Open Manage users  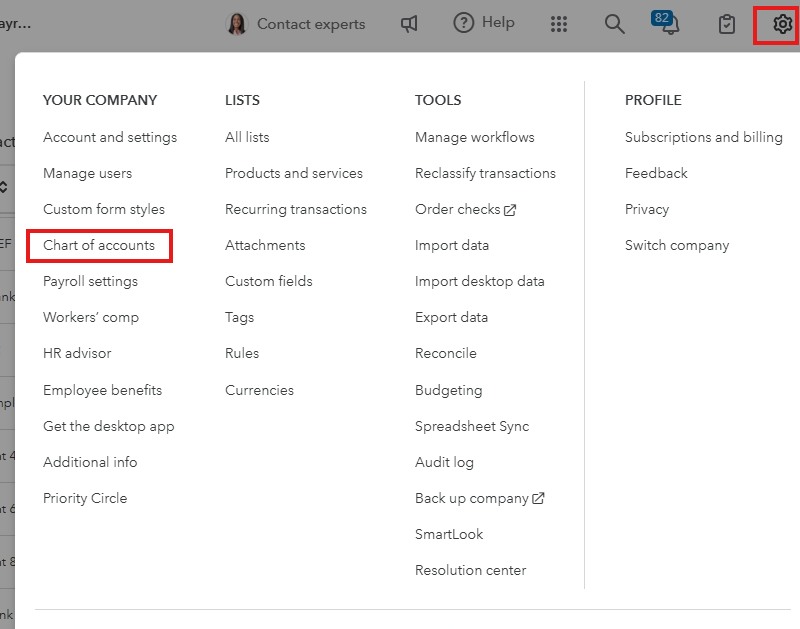87,173
